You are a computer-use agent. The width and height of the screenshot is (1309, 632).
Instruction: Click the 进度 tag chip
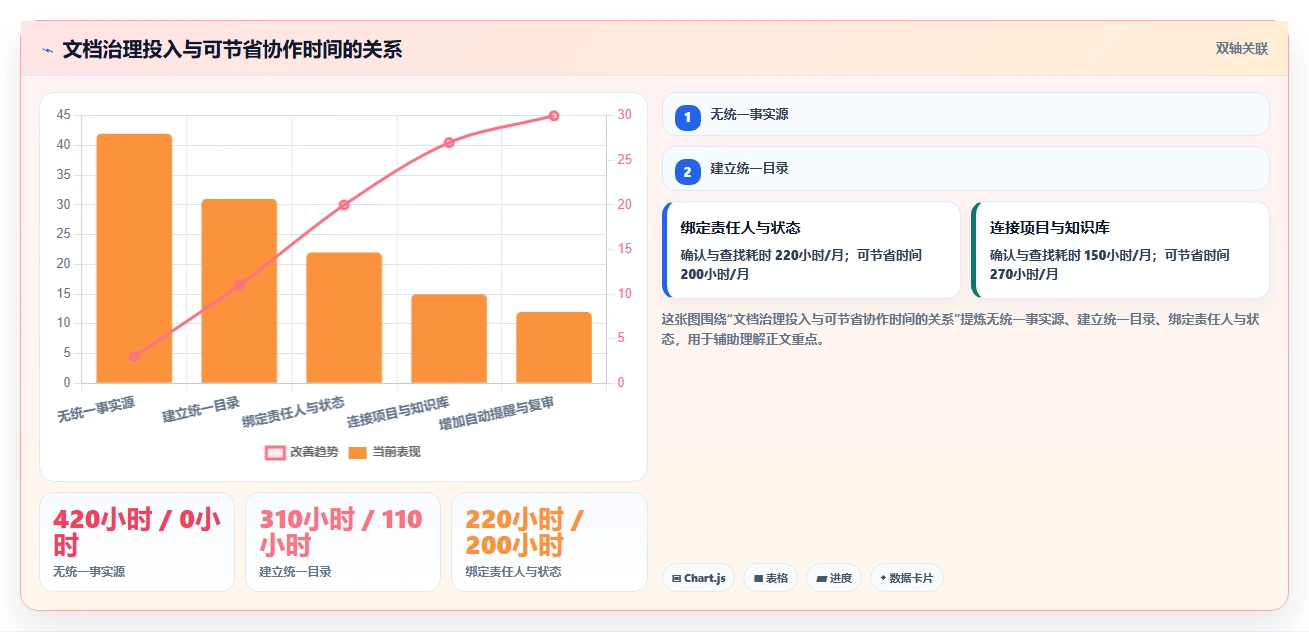point(834,578)
